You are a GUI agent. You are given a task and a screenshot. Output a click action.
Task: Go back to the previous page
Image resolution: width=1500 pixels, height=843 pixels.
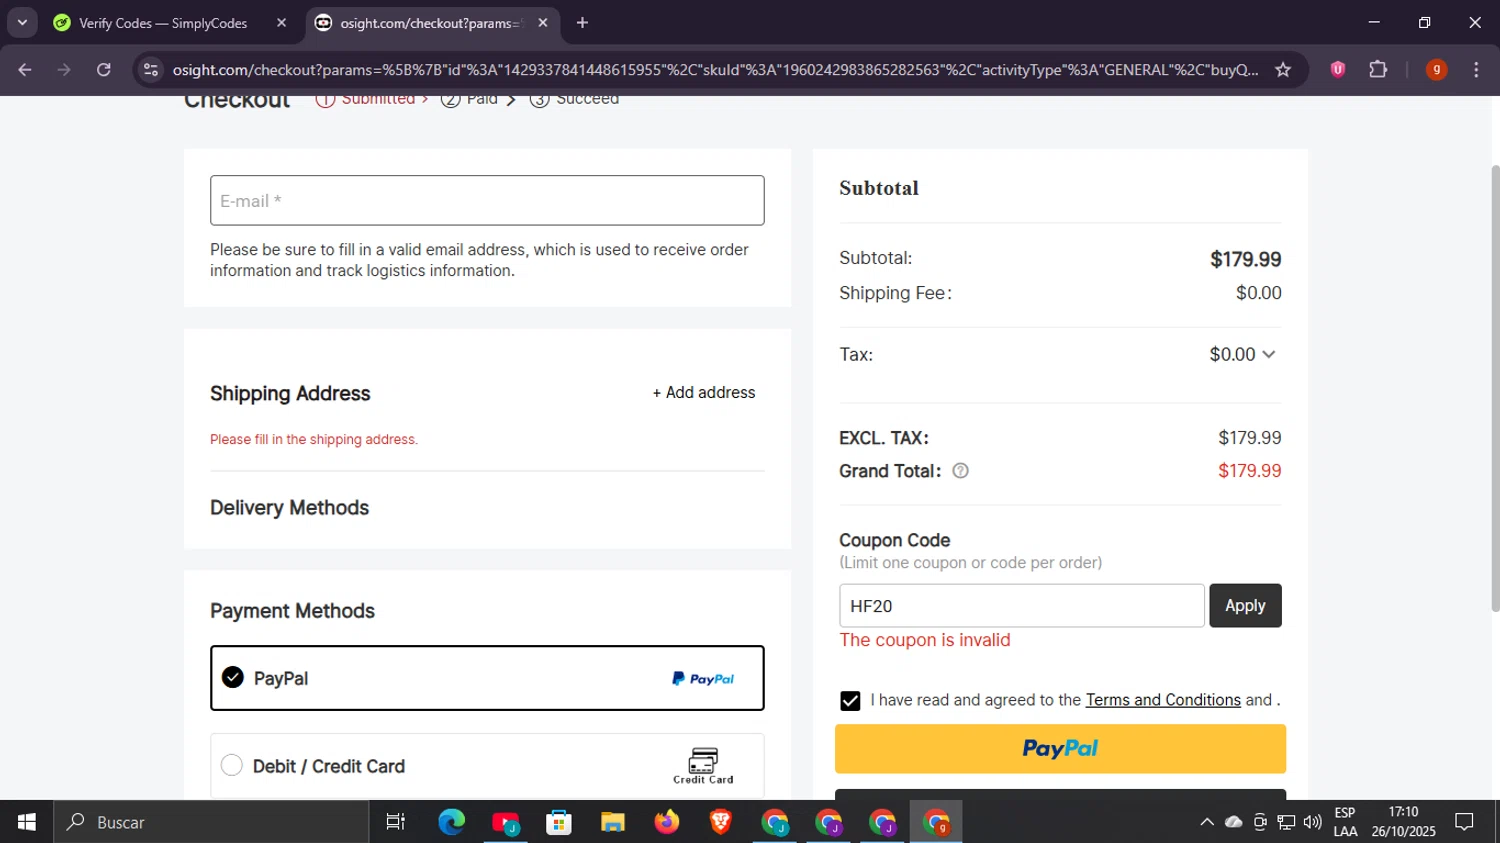point(25,70)
